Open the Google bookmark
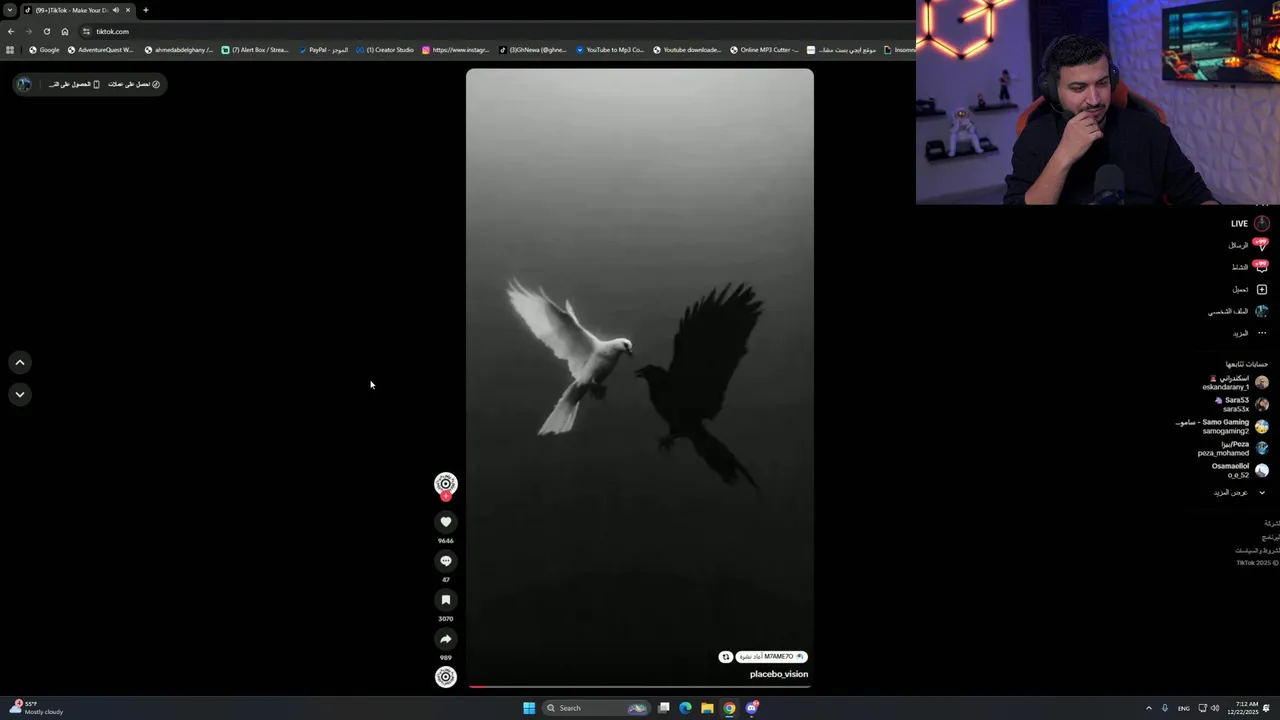The height and width of the screenshot is (720, 1280). [44, 50]
